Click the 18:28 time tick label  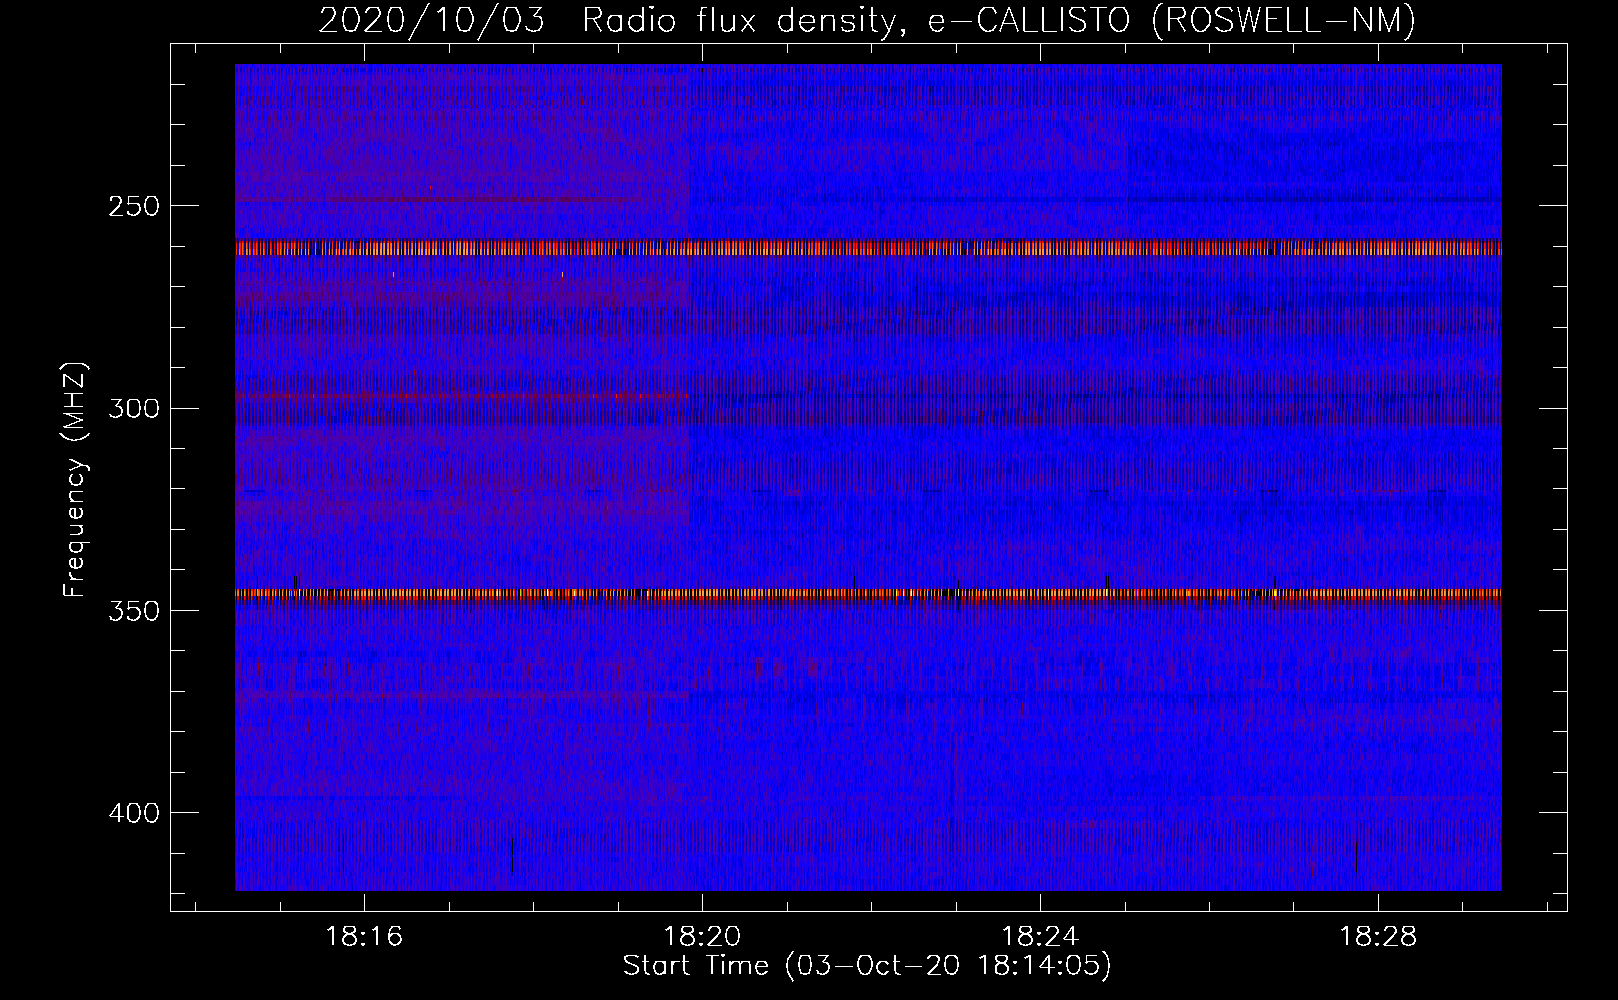pyautogui.click(x=1378, y=937)
